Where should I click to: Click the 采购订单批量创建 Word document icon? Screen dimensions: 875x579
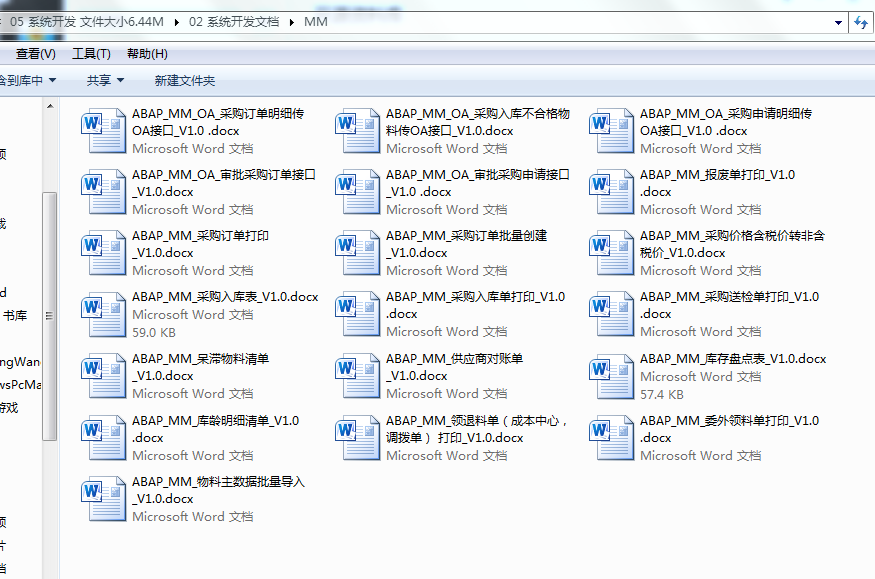357,253
